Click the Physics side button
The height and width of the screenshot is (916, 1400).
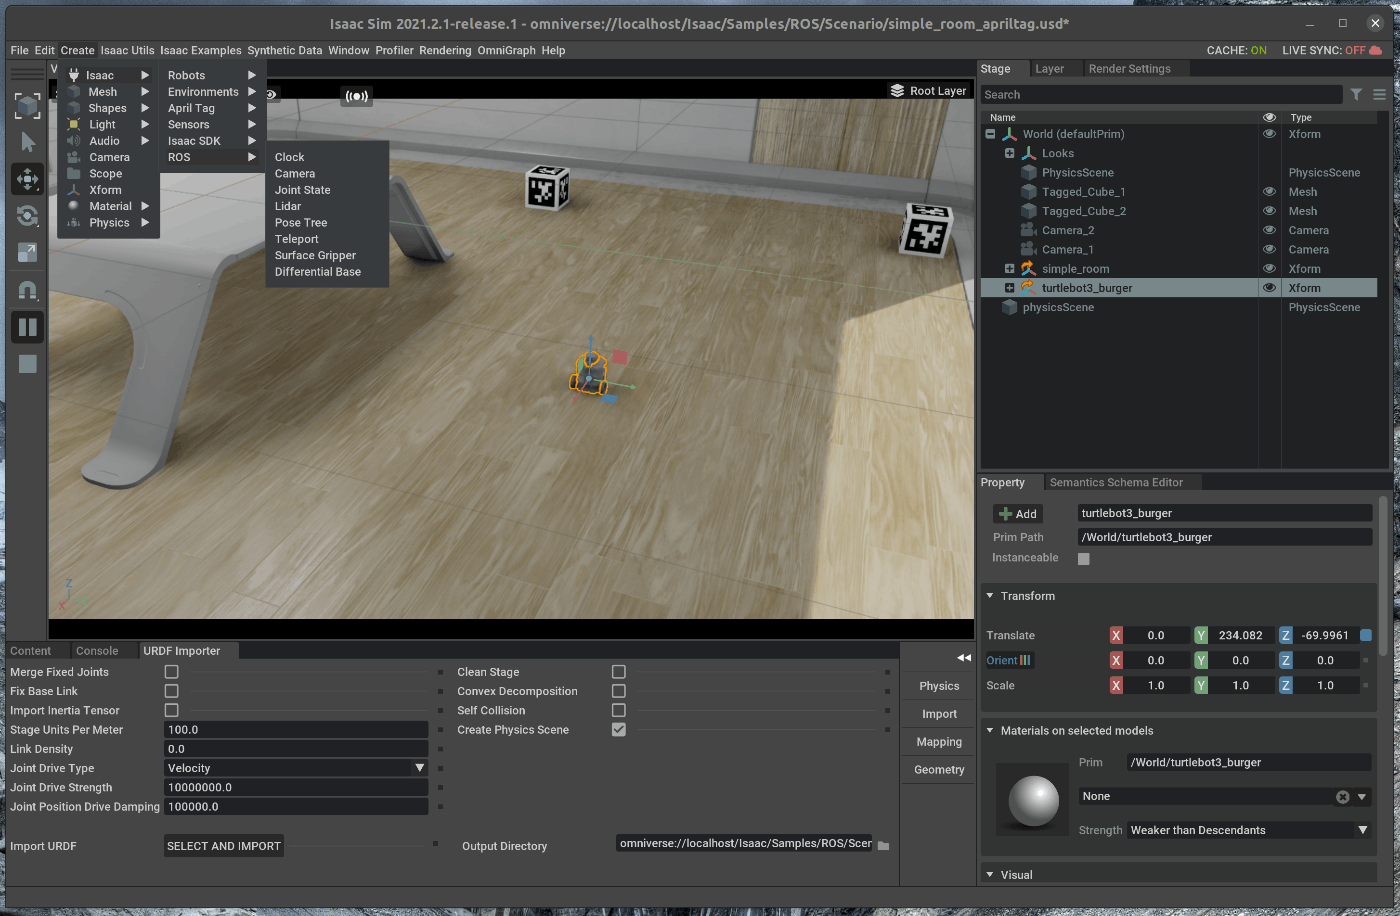(x=939, y=686)
